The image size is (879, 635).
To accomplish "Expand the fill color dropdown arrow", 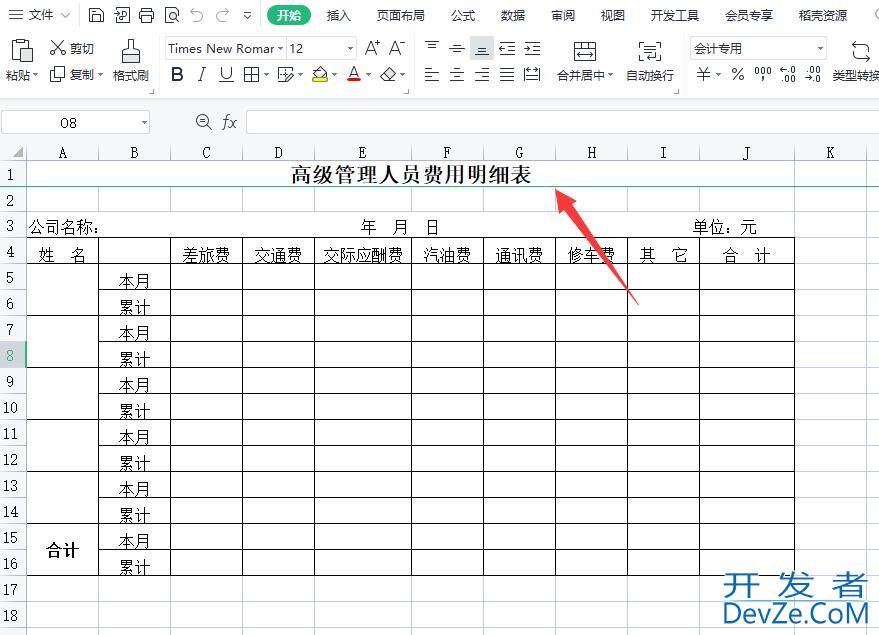I will 335,74.
